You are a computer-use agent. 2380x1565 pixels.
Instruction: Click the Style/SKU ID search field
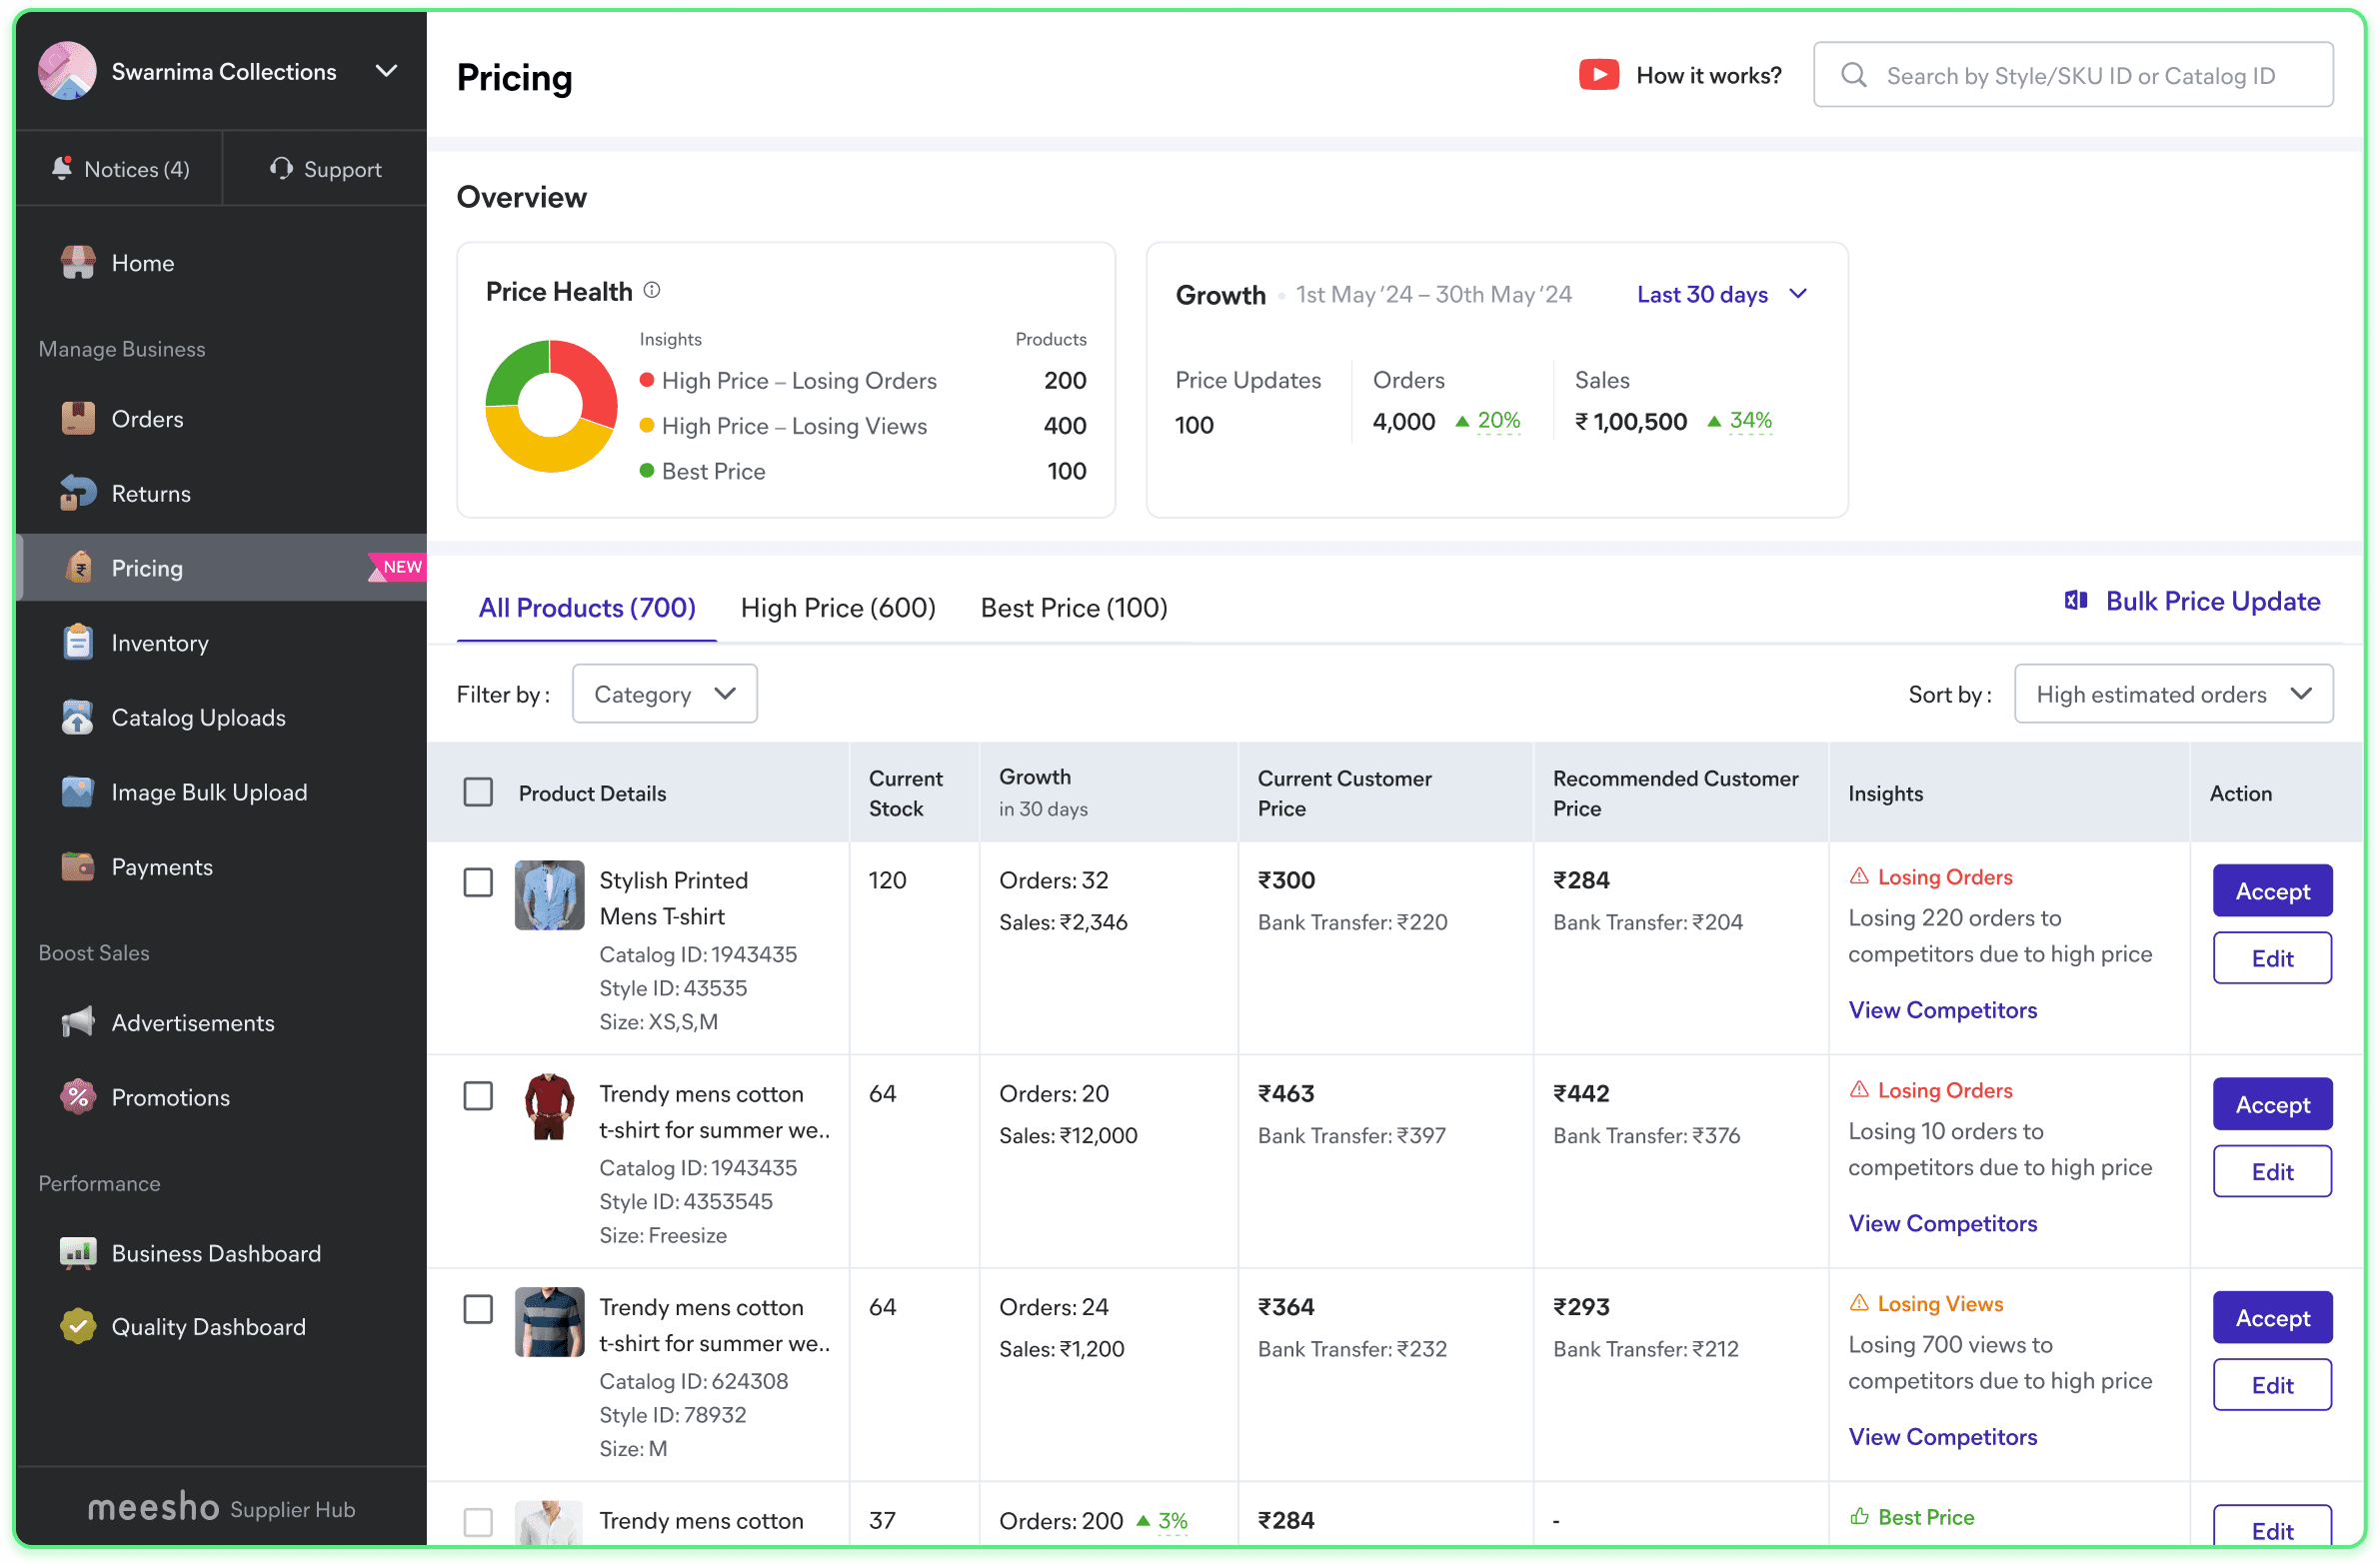click(2073, 75)
